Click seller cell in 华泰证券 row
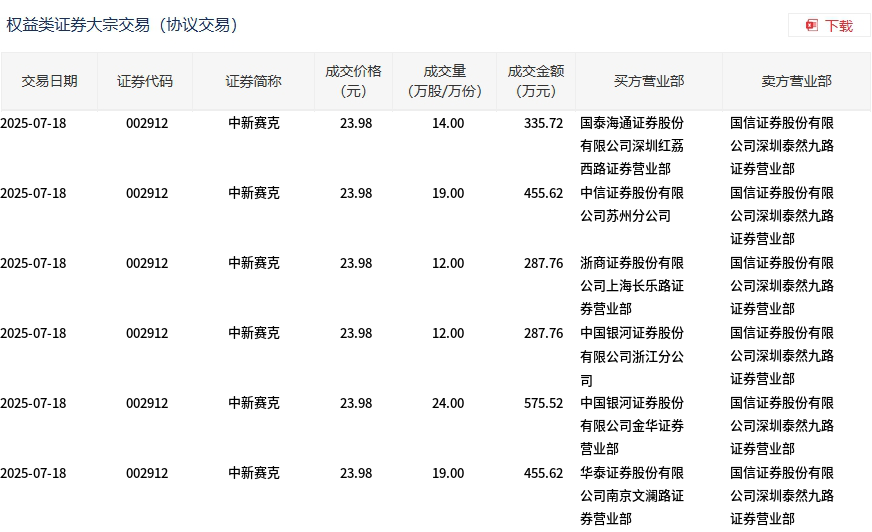The image size is (872, 532). click(x=781, y=496)
